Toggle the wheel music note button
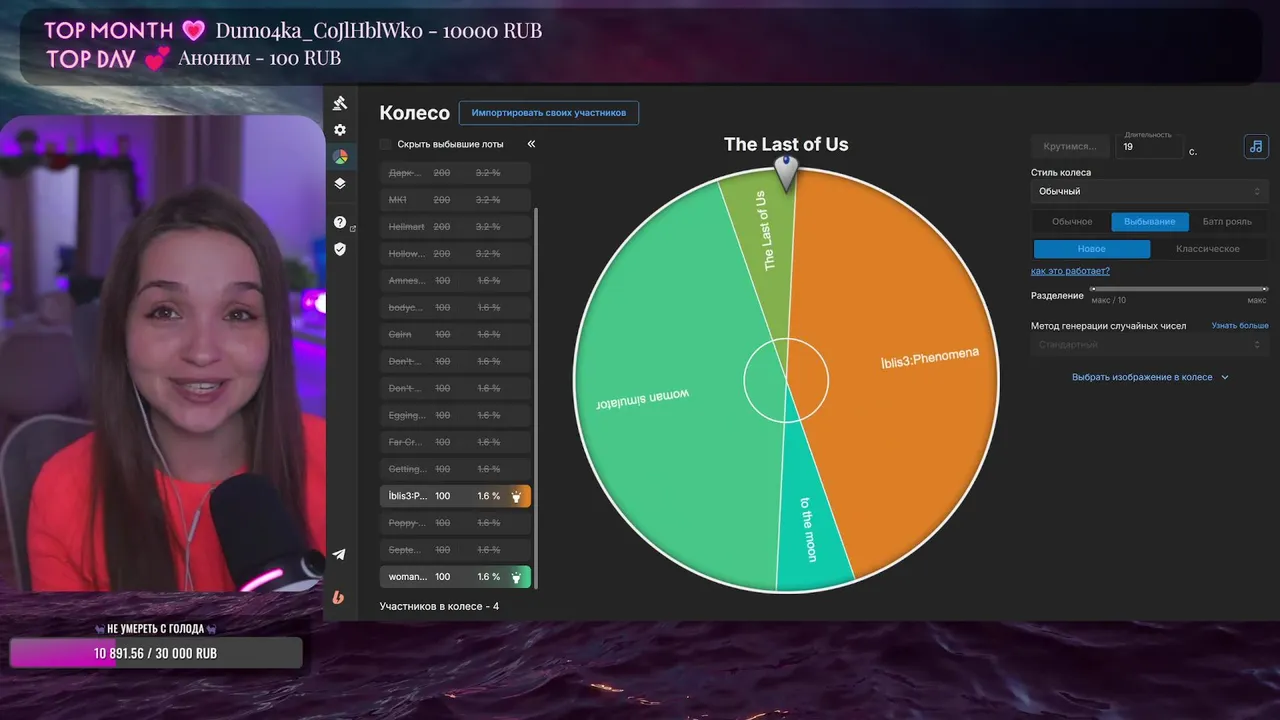The image size is (1280, 720). click(1256, 146)
